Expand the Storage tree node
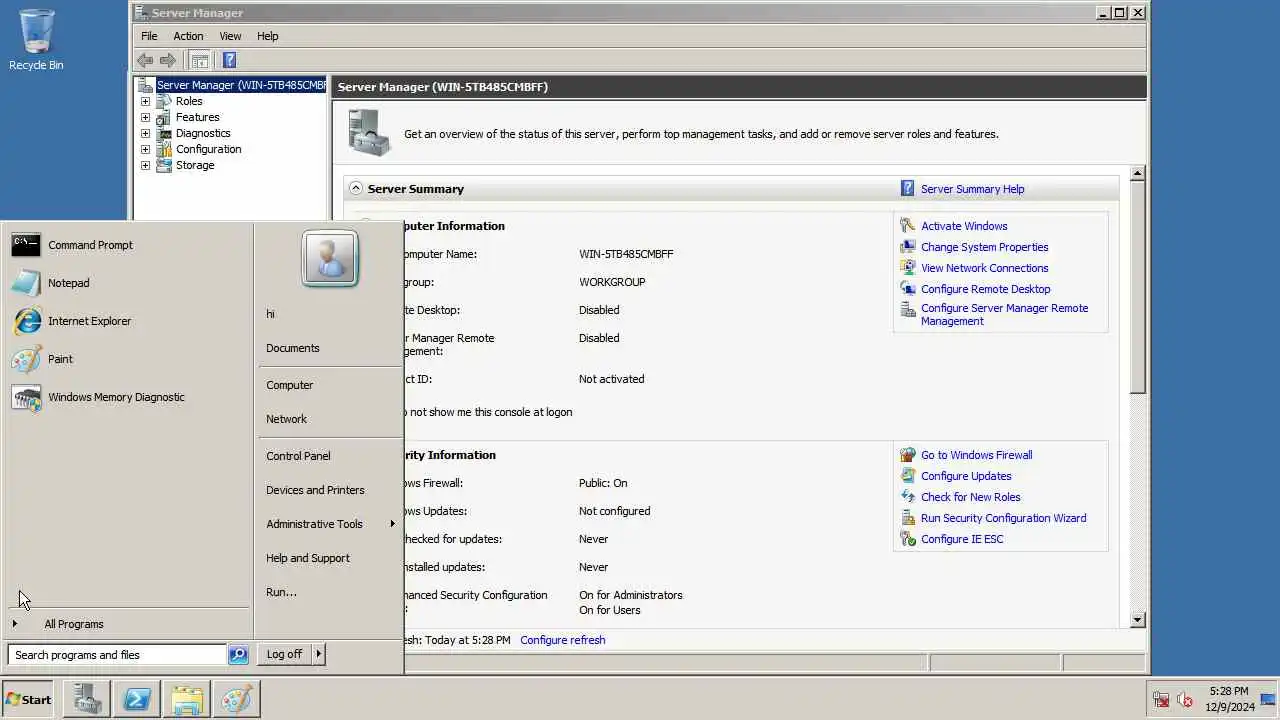 pyautogui.click(x=145, y=165)
